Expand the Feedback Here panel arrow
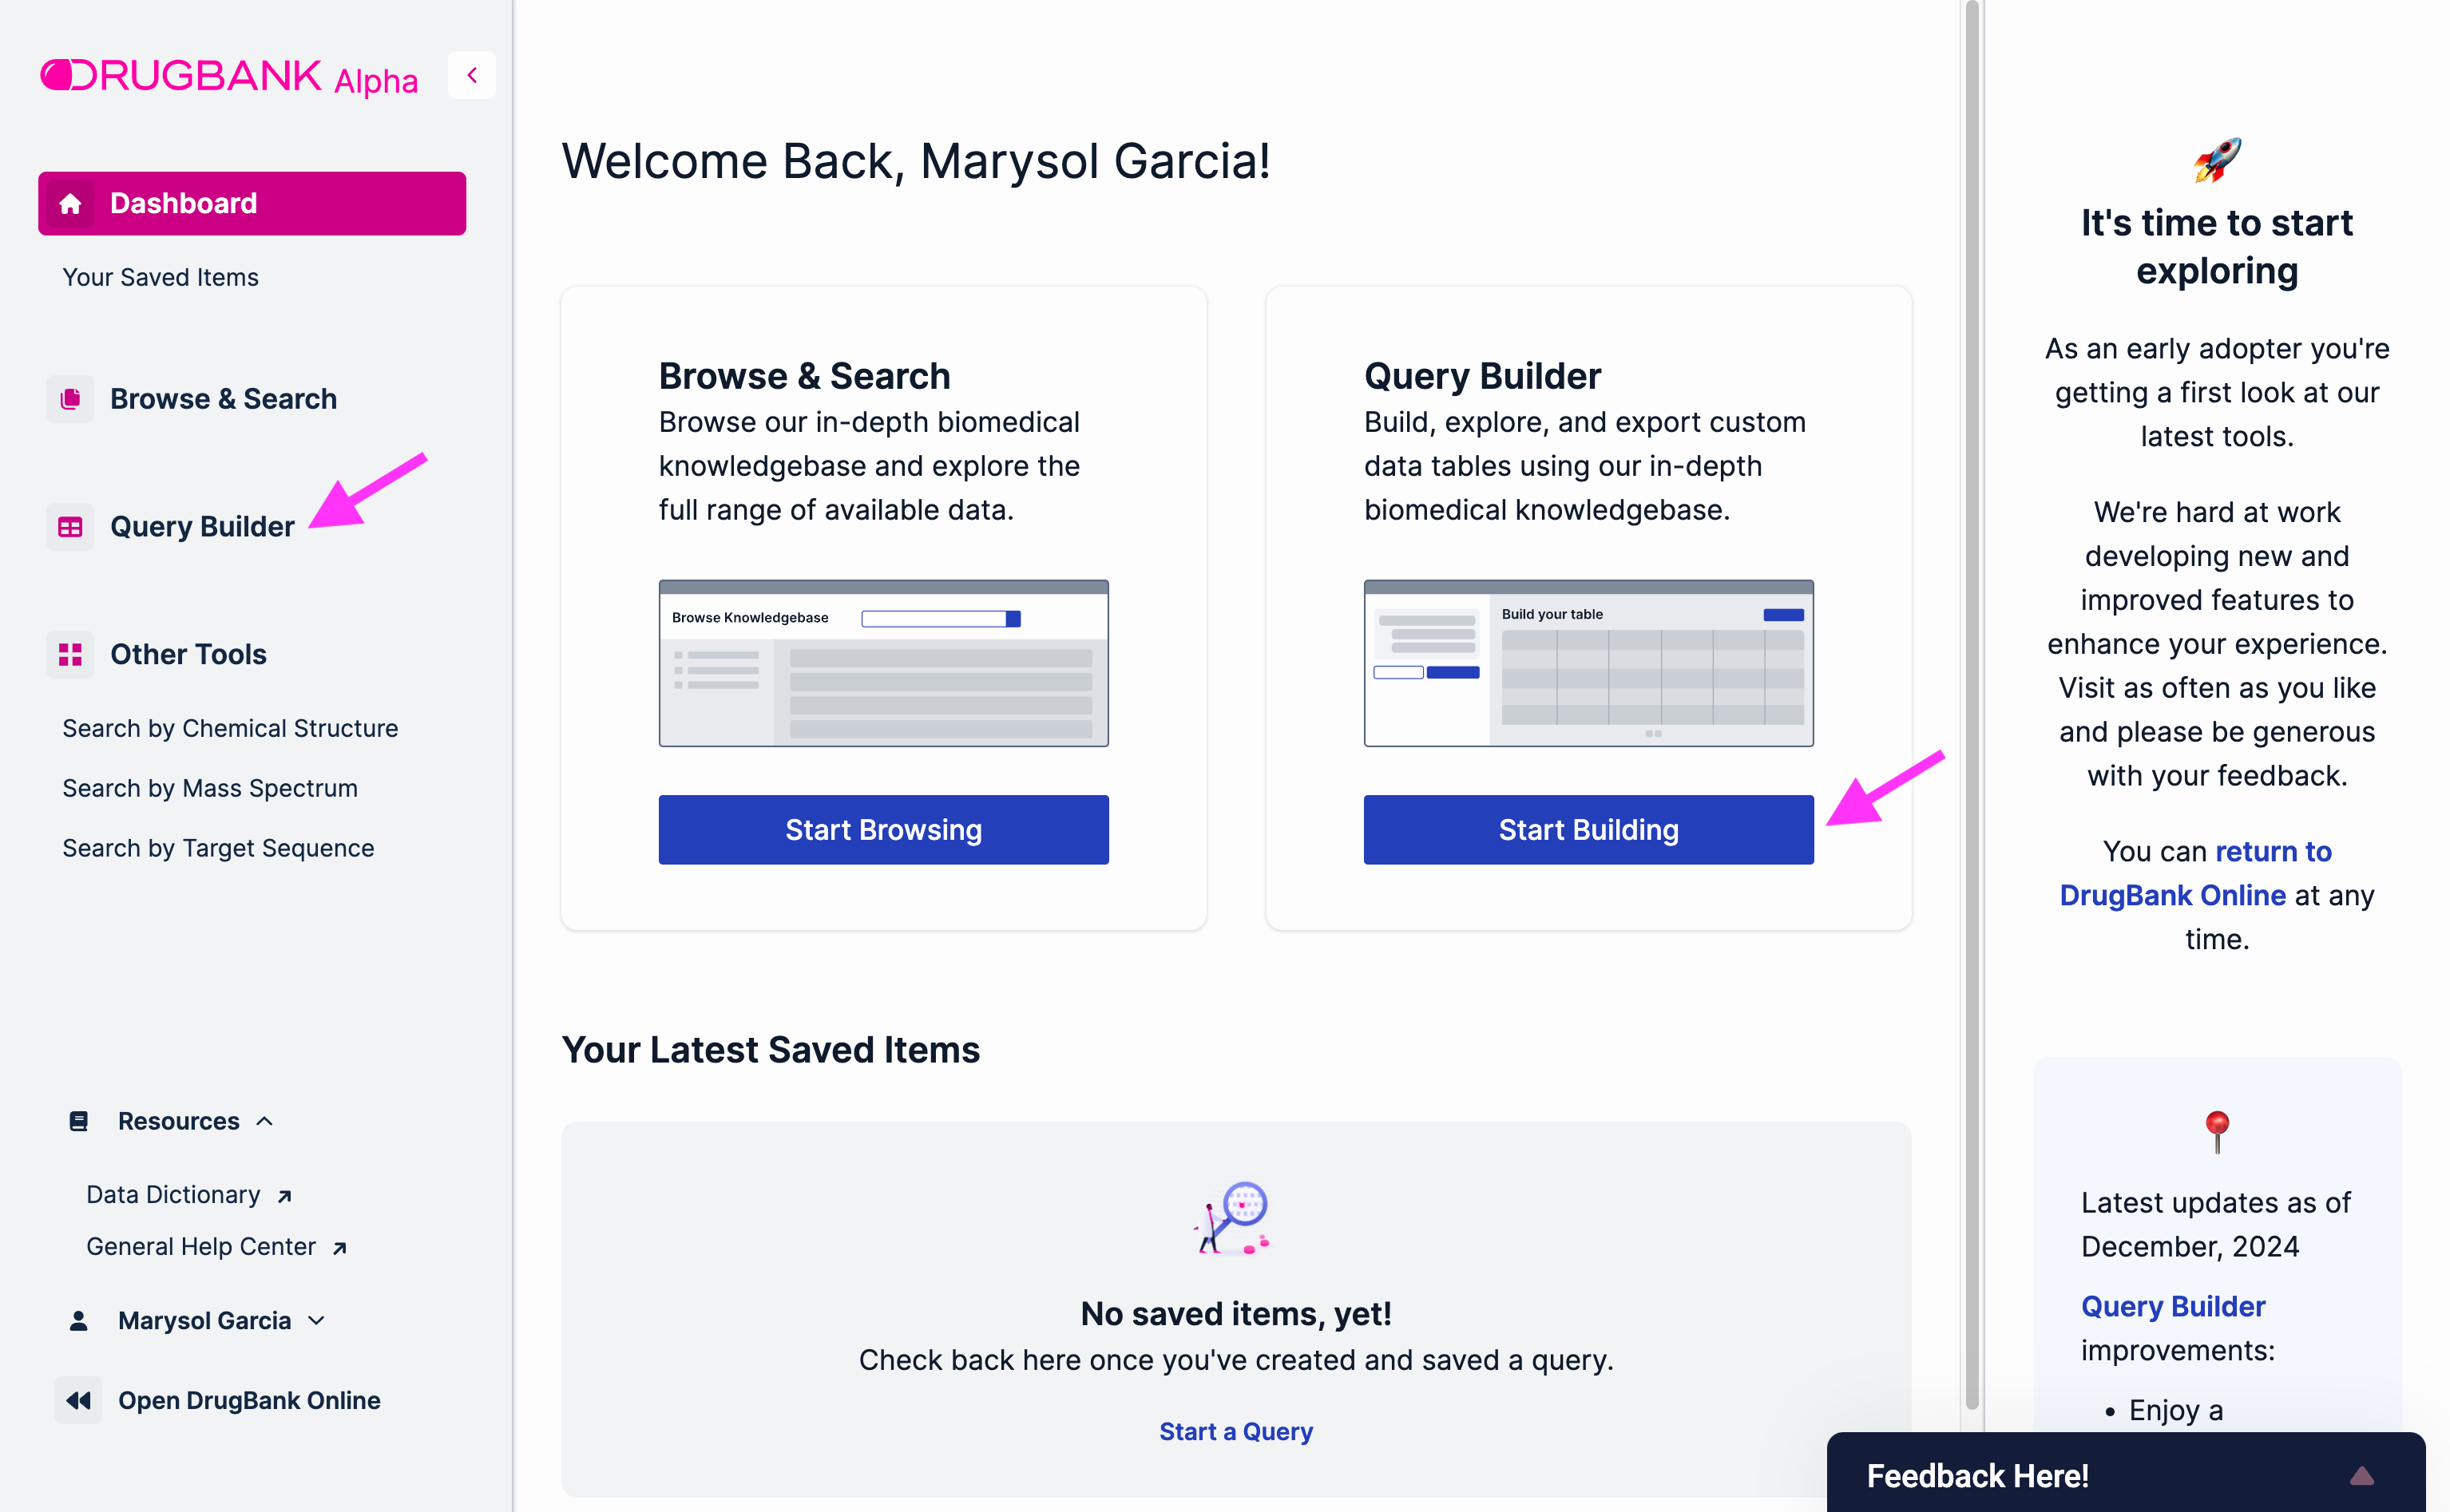This screenshot has width=2450, height=1512. (x=2361, y=1475)
